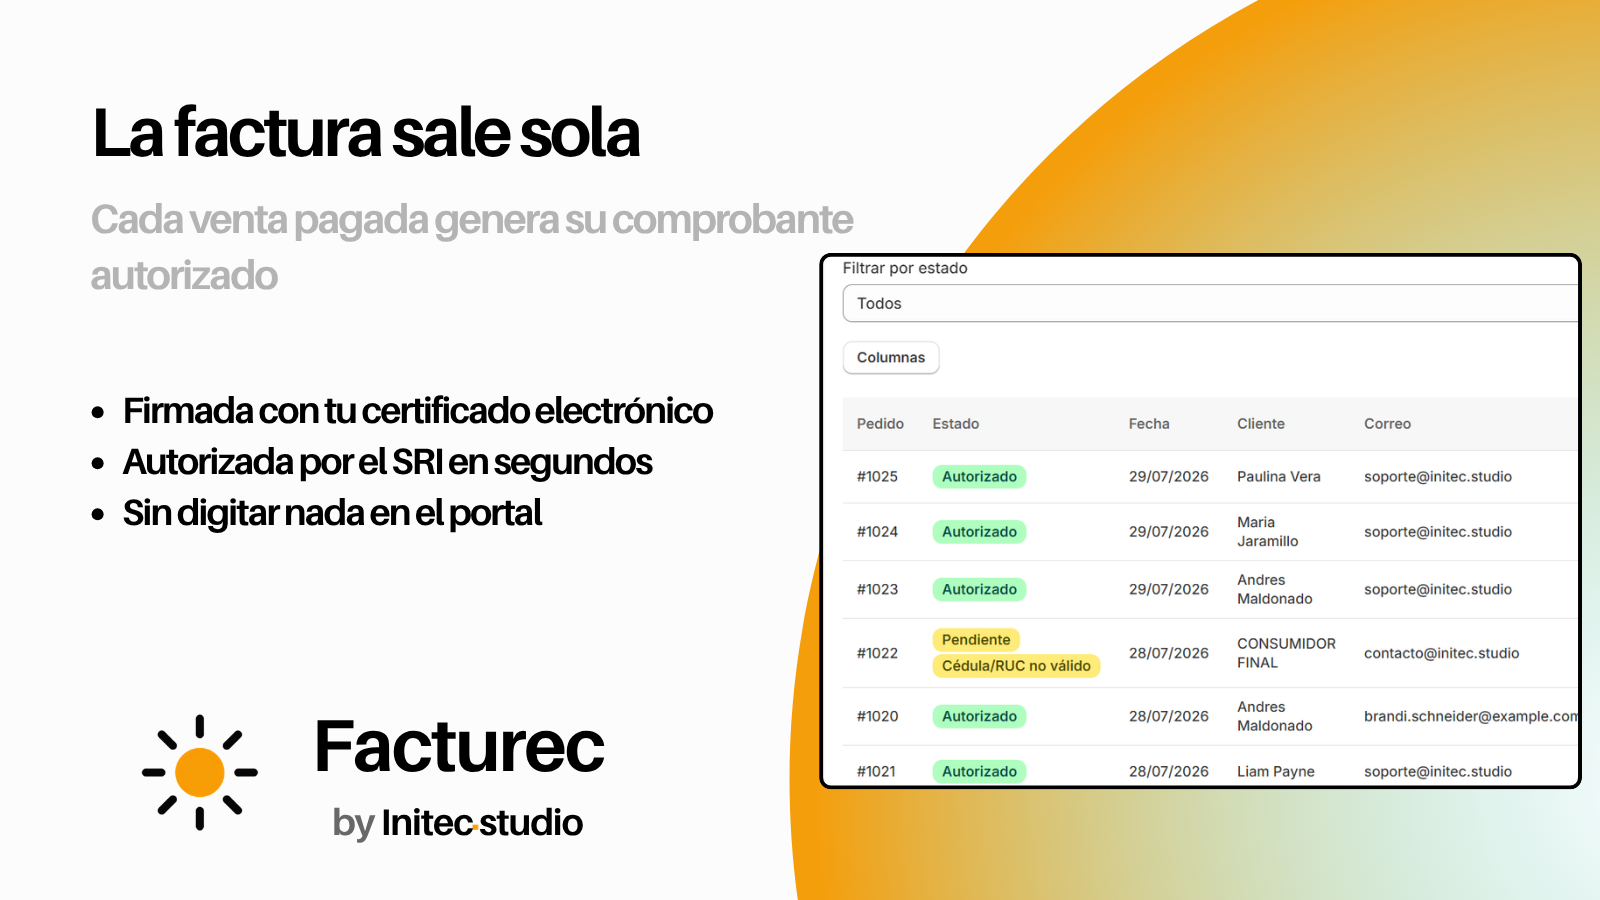Select client CONSUMIDOR FINAL
The height and width of the screenshot is (900, 1600).
[x=1286, y=653]
